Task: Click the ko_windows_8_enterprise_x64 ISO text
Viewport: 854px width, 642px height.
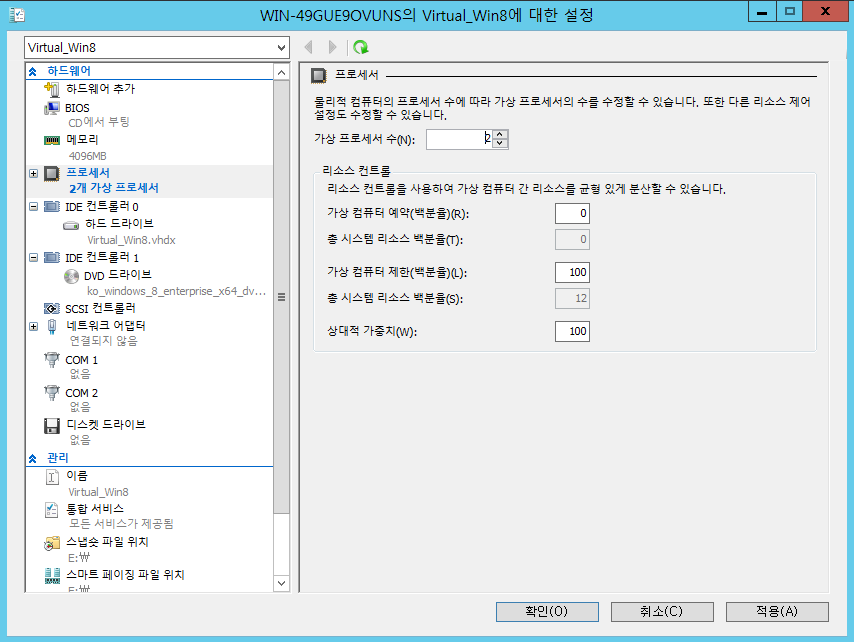Action: pos(176,291)
